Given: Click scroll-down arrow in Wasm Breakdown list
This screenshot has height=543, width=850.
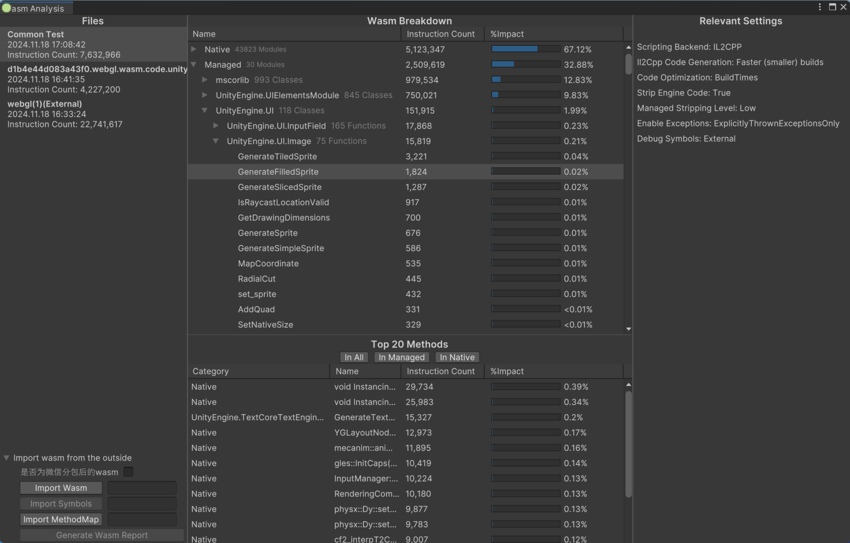Looking at the screenshot, I should click(x=628, y=329).
